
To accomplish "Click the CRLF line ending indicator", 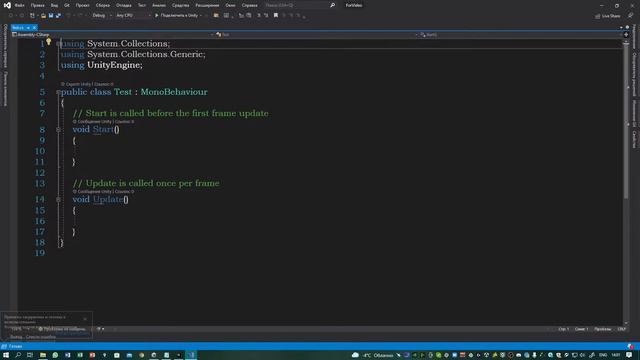I will pos(622,329).
